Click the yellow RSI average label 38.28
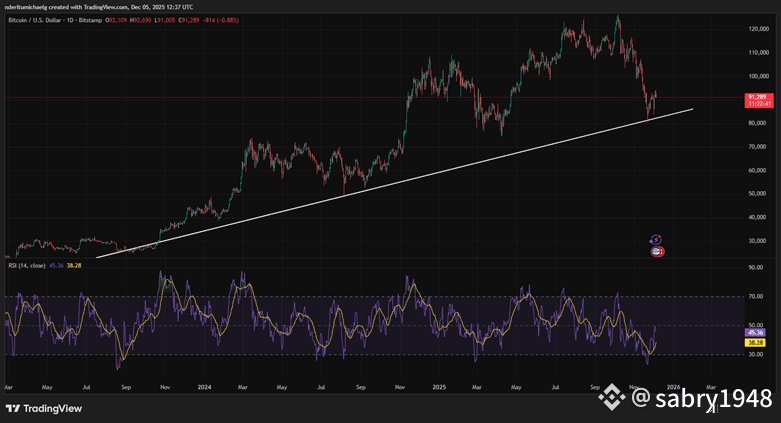Viewport: 781px width, 423px height. (756, 343)
